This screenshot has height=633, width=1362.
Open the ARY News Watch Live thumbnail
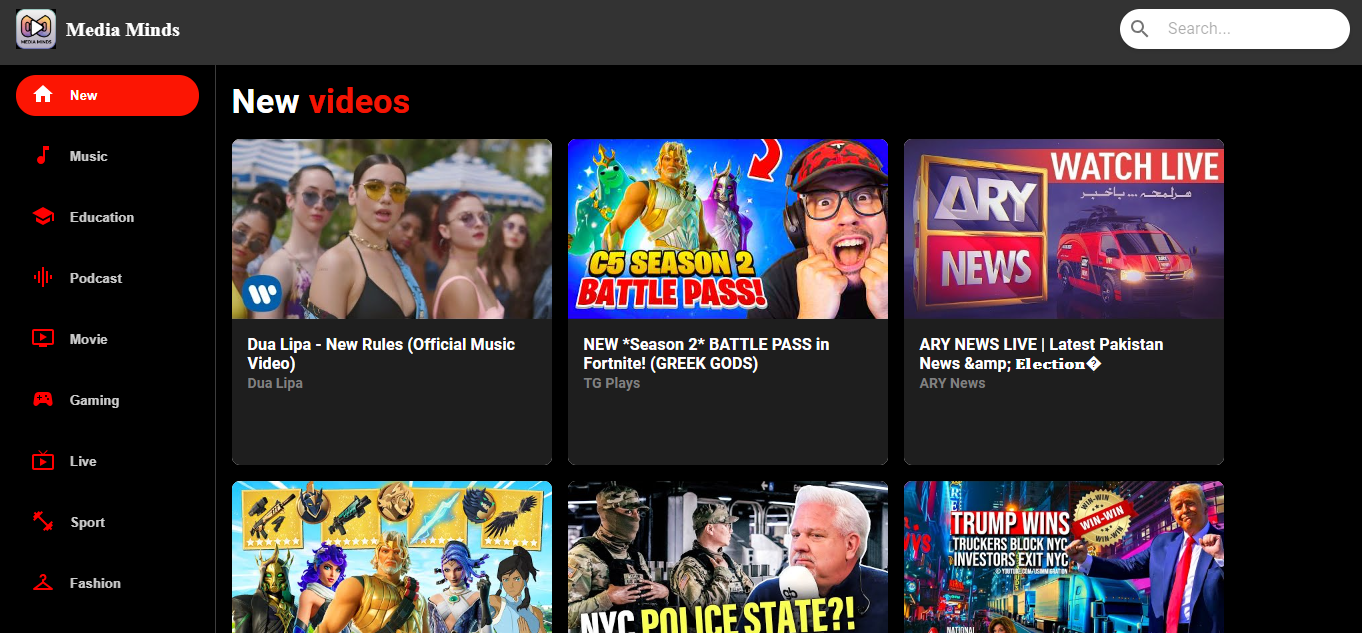(x=1064, y=229)
